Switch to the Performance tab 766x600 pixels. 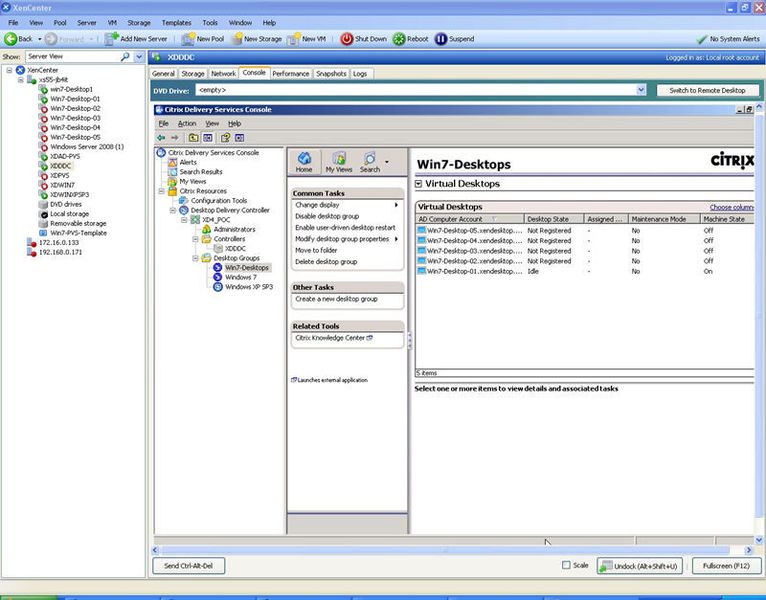point(291,73)
